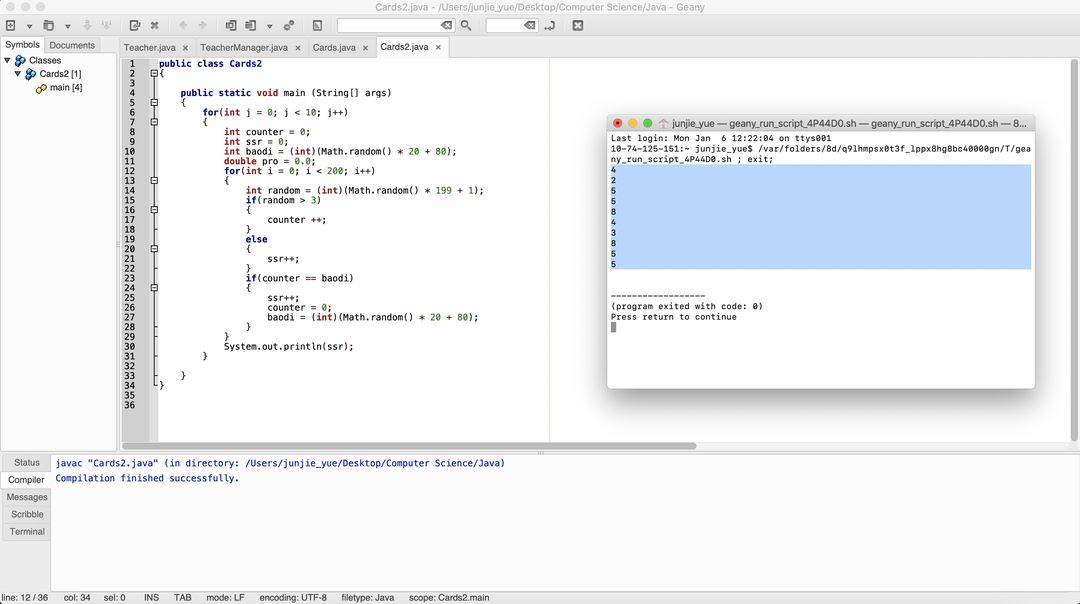Open the TeacherManager.java tab
Viewport: 1080px width, 604px height.
(x=244, y=48)
